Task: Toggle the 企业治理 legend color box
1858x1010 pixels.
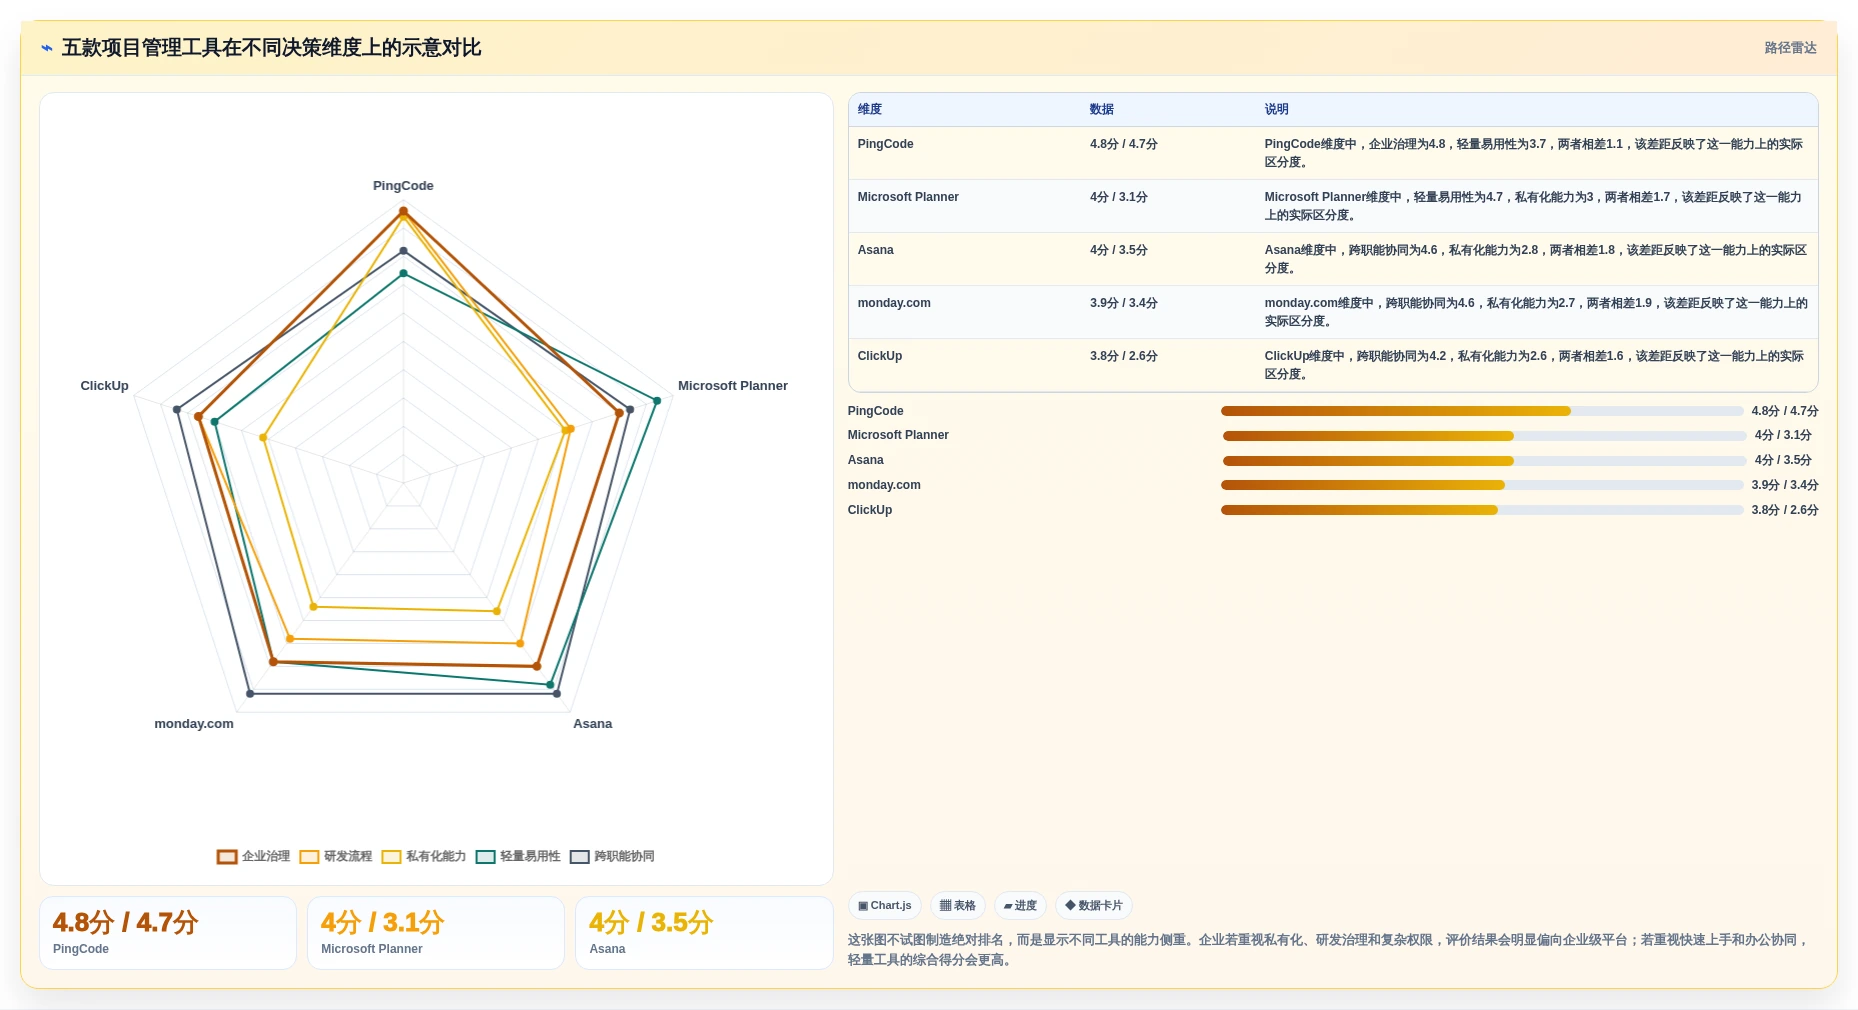Action: (227, 857)
